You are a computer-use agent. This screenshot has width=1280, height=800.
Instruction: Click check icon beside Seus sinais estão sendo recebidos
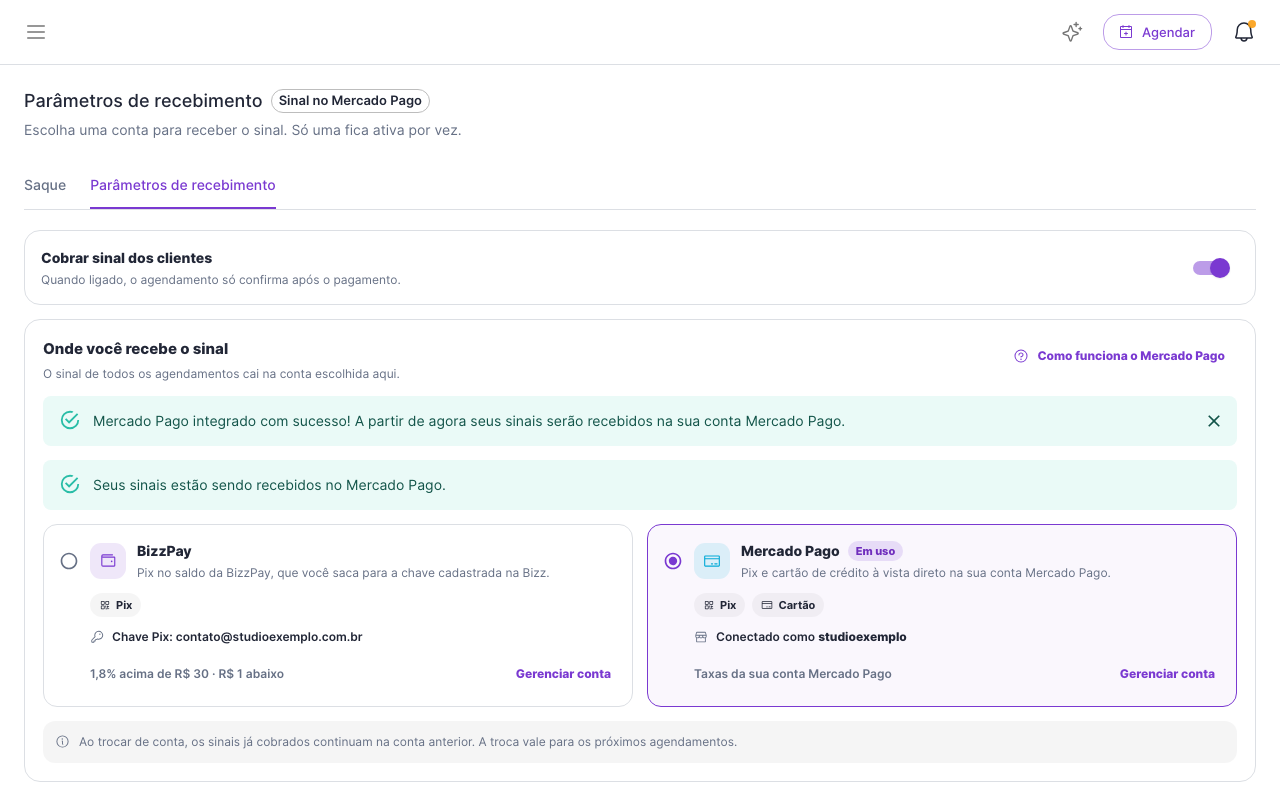pos(70,485)
